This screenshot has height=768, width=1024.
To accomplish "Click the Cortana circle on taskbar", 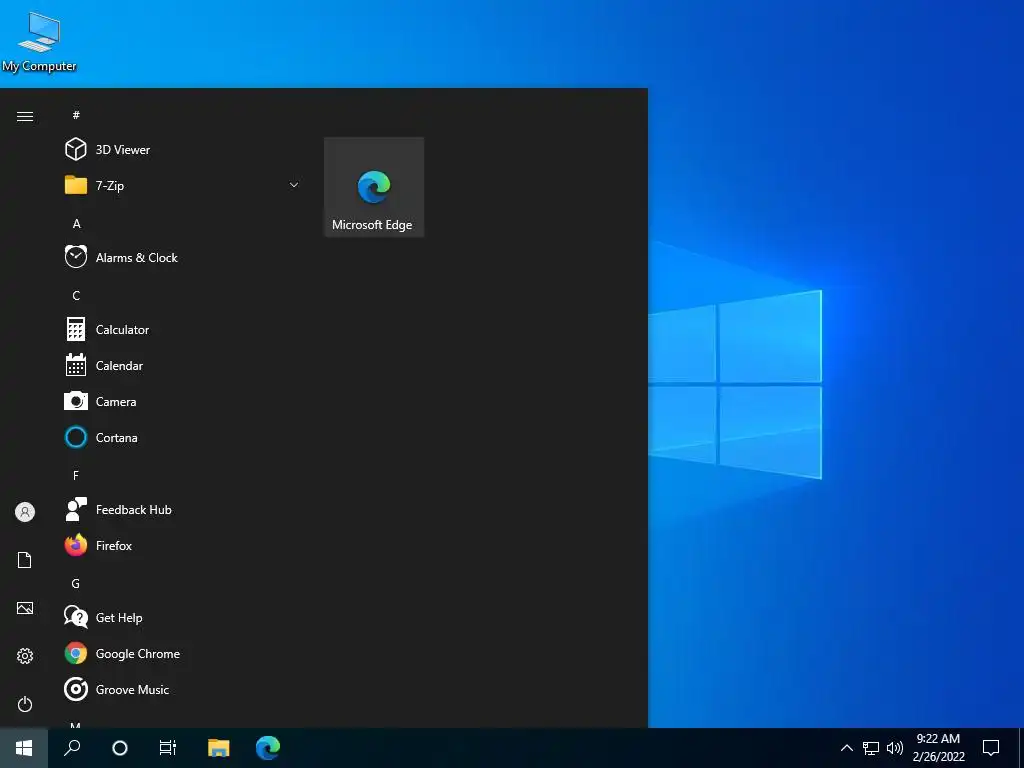I will pos(120,748).
